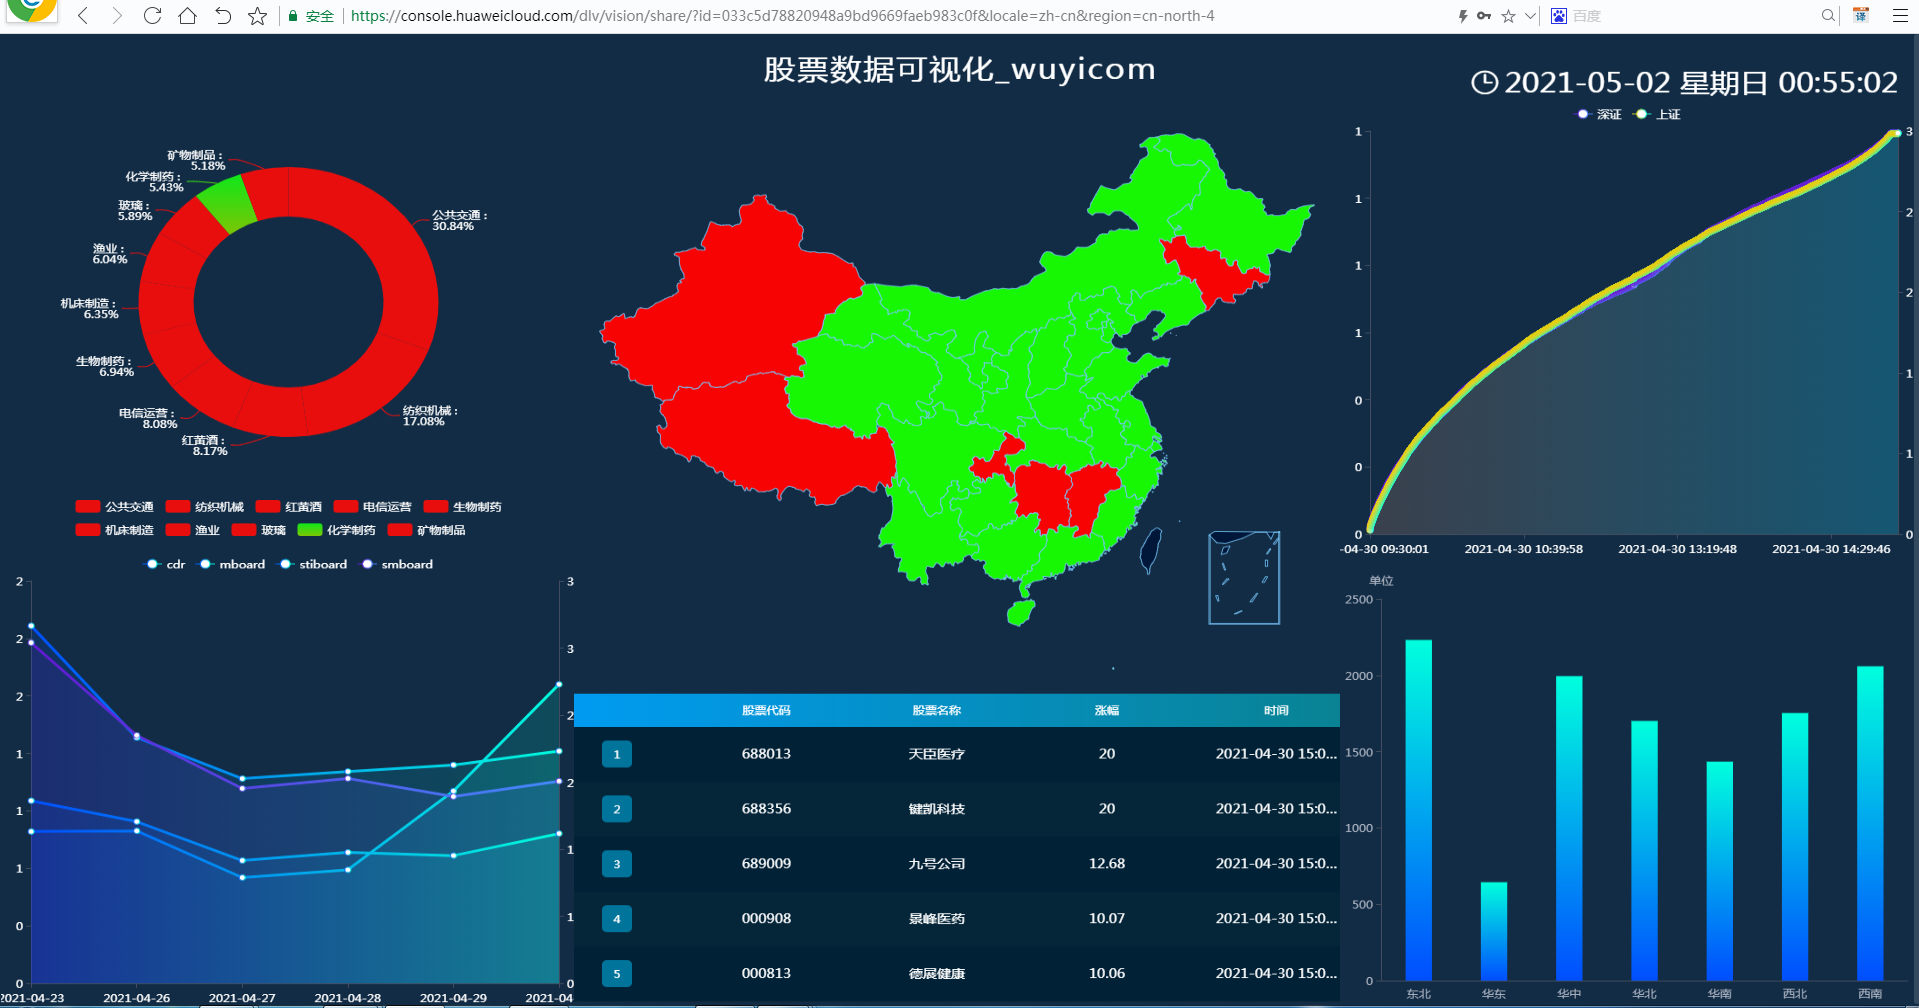Toggle 公共交通 legend item in pie chart
1919x1008 pixels.
[x=114, y=507]
